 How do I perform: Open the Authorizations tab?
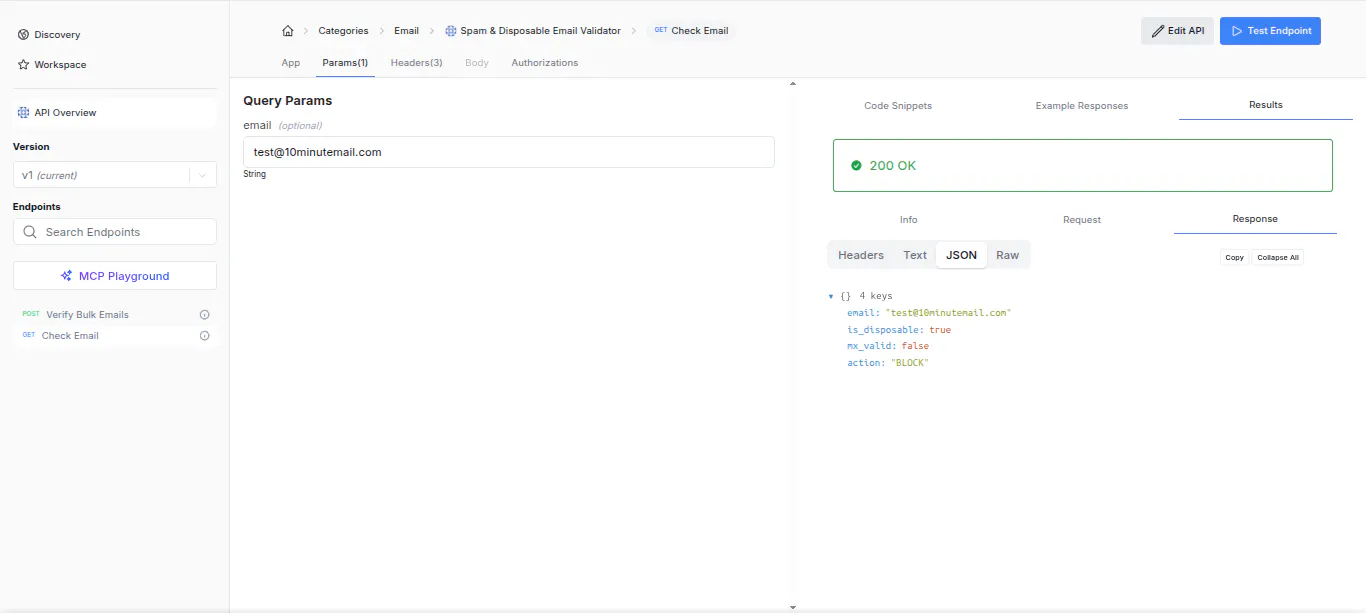point(545,63)
